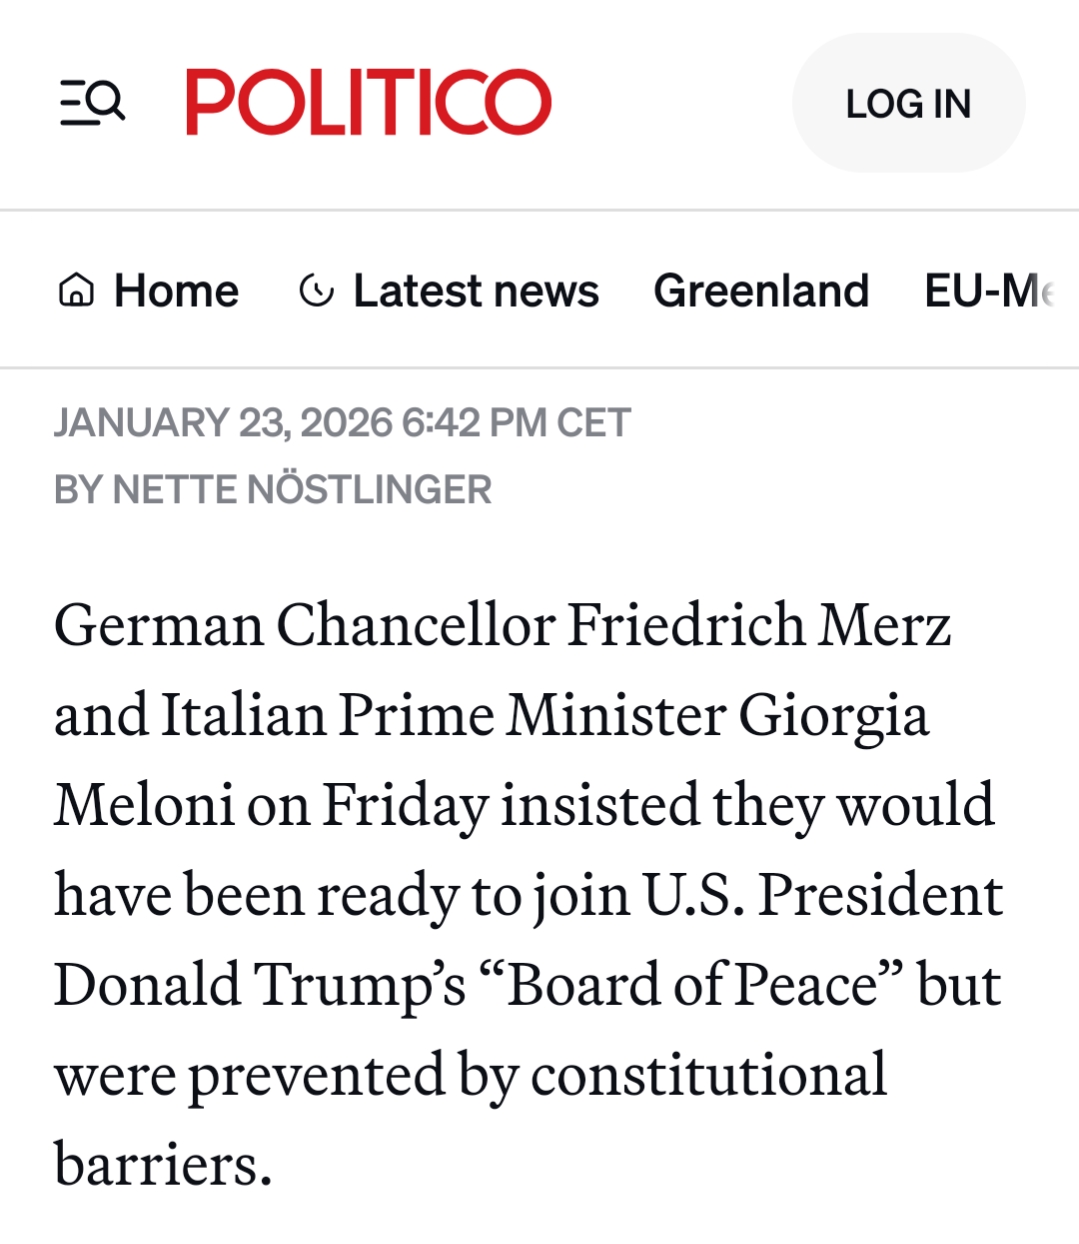This screenshot has height=1244, width=1079.
Task: Click Donald Trump's name in article
Action: coord(260,986)
